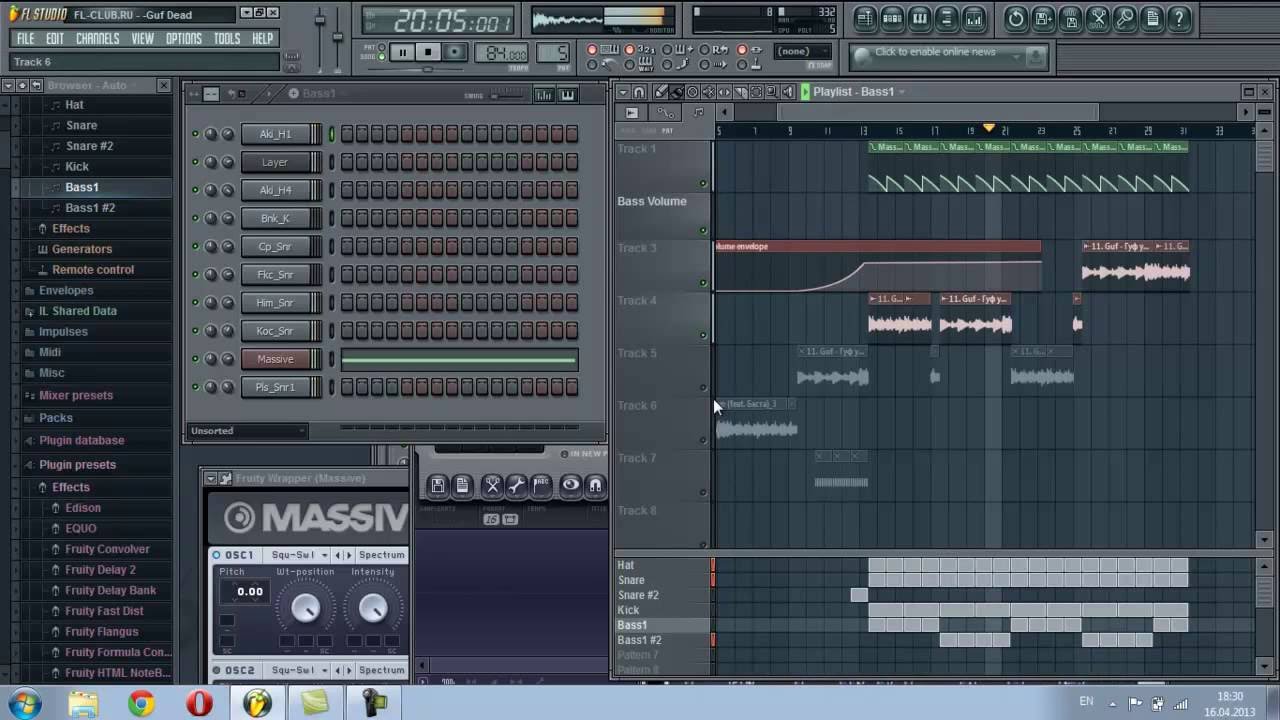Select the Zoom tool in Playlist
1280x720 pixels.
click(x=772, y=92)
